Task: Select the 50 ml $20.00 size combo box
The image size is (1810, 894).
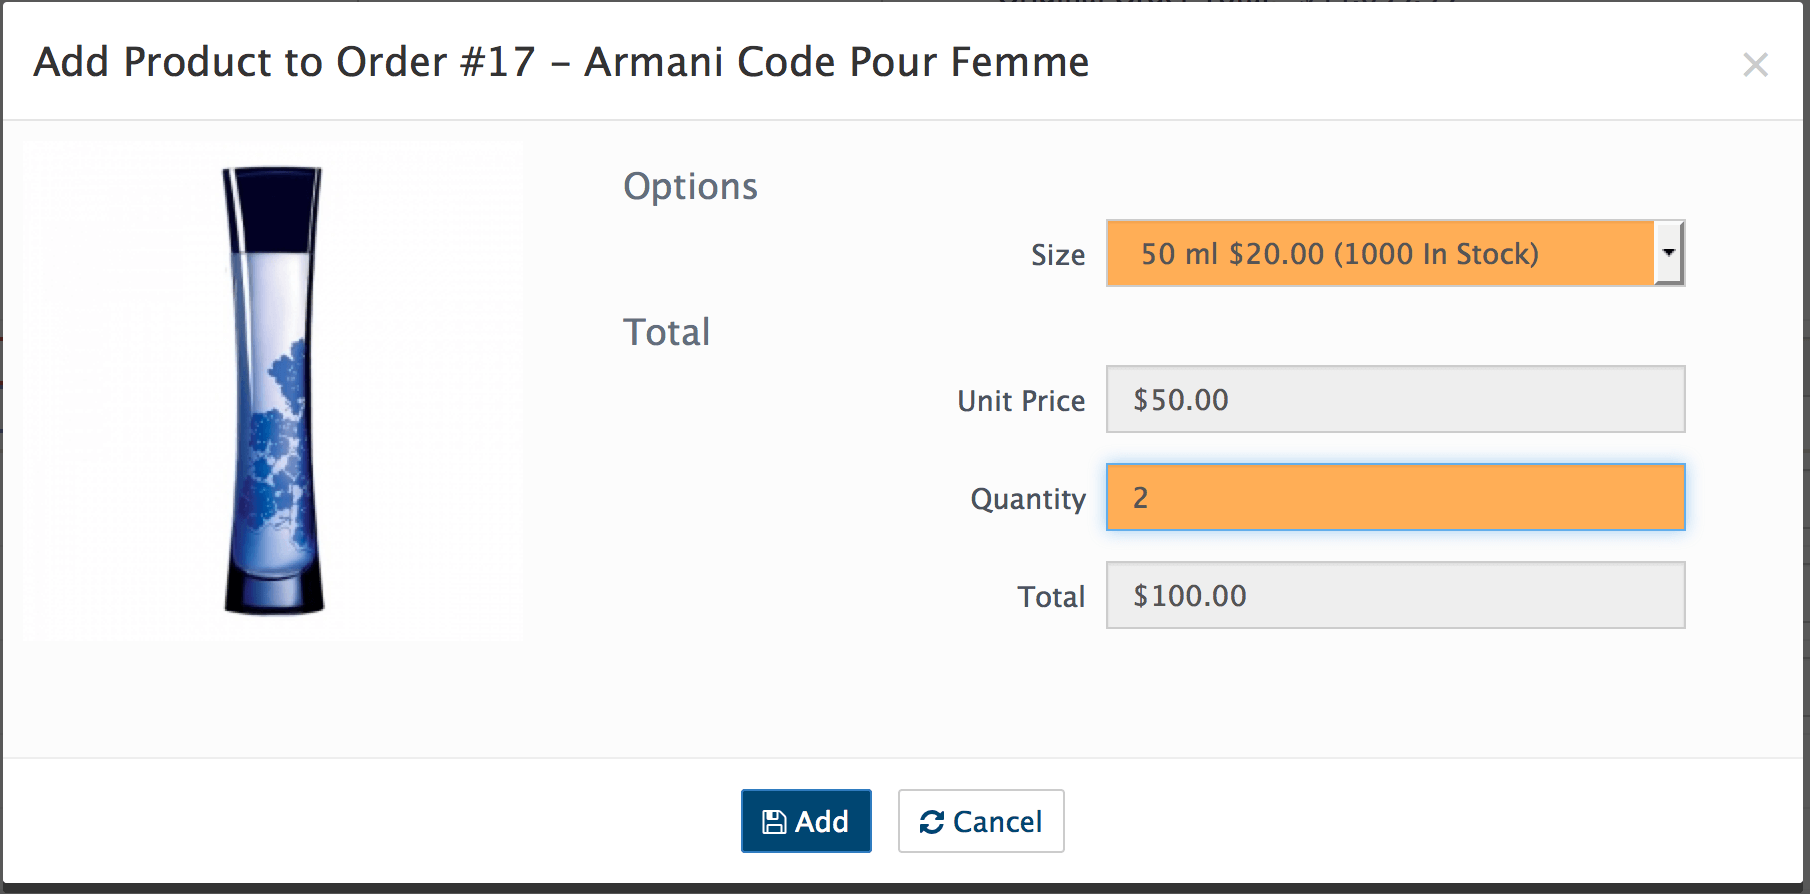Action: (x=1395, y=253)
